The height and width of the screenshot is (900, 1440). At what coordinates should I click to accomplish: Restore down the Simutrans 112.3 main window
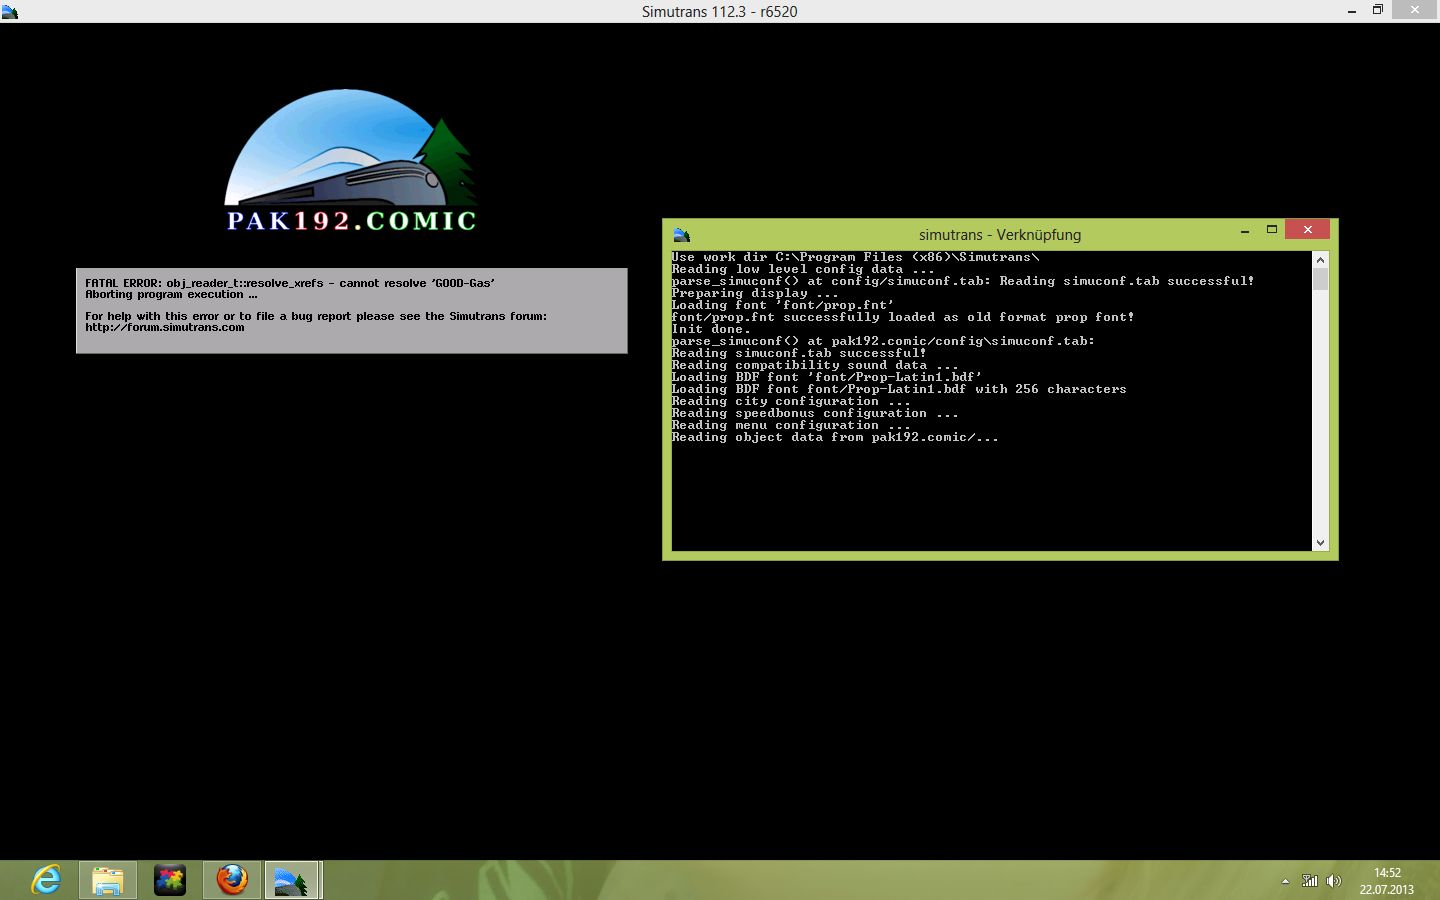(x=1377, y=10)
